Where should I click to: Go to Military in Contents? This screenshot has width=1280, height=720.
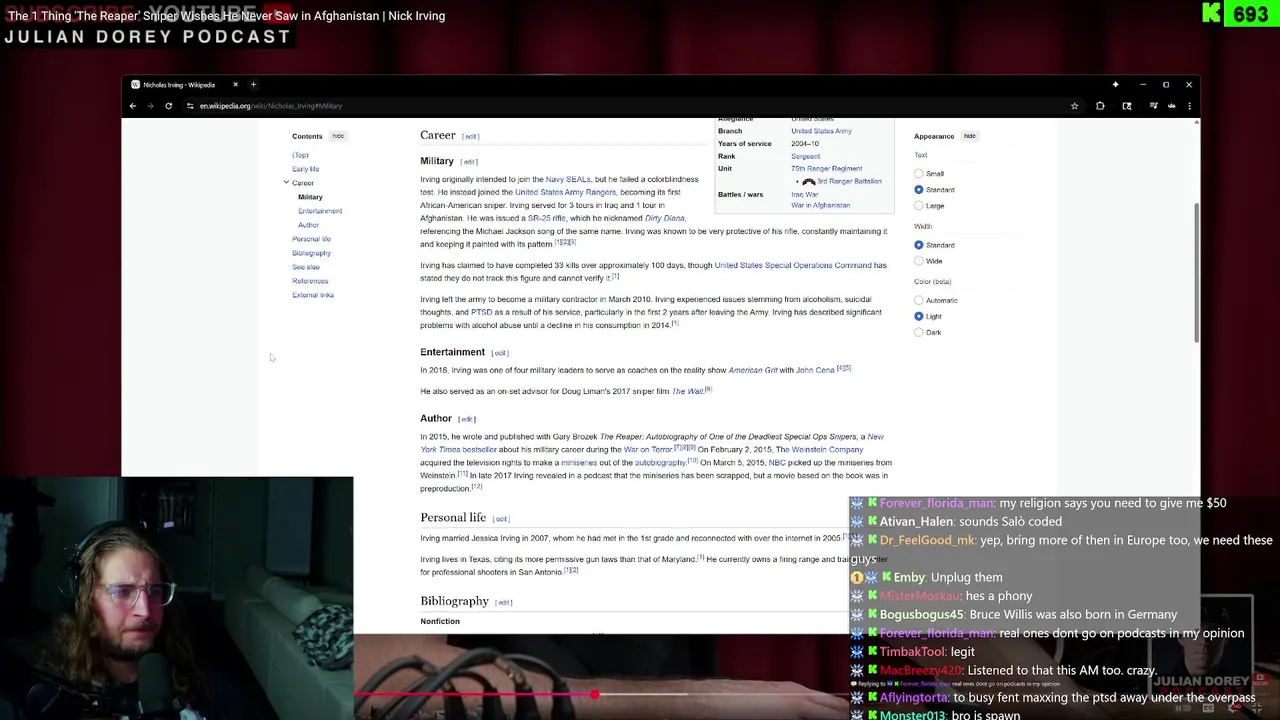click(x=310, y=197)
